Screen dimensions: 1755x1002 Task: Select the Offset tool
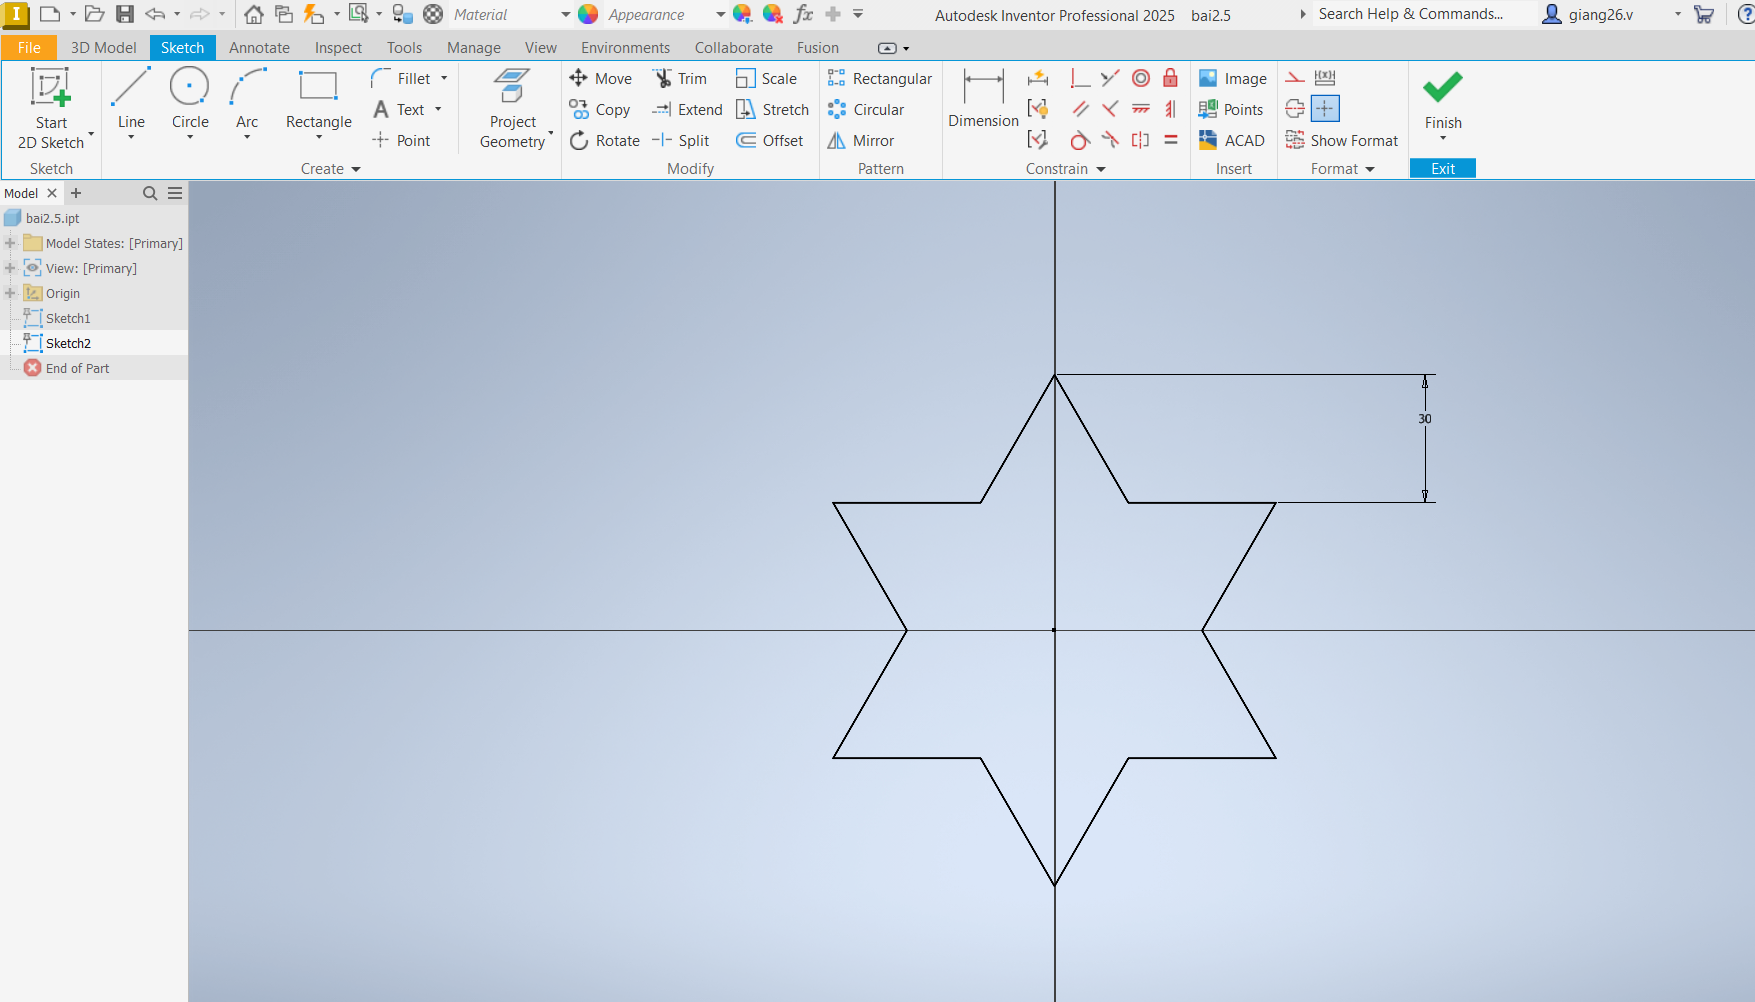point(770,141)
